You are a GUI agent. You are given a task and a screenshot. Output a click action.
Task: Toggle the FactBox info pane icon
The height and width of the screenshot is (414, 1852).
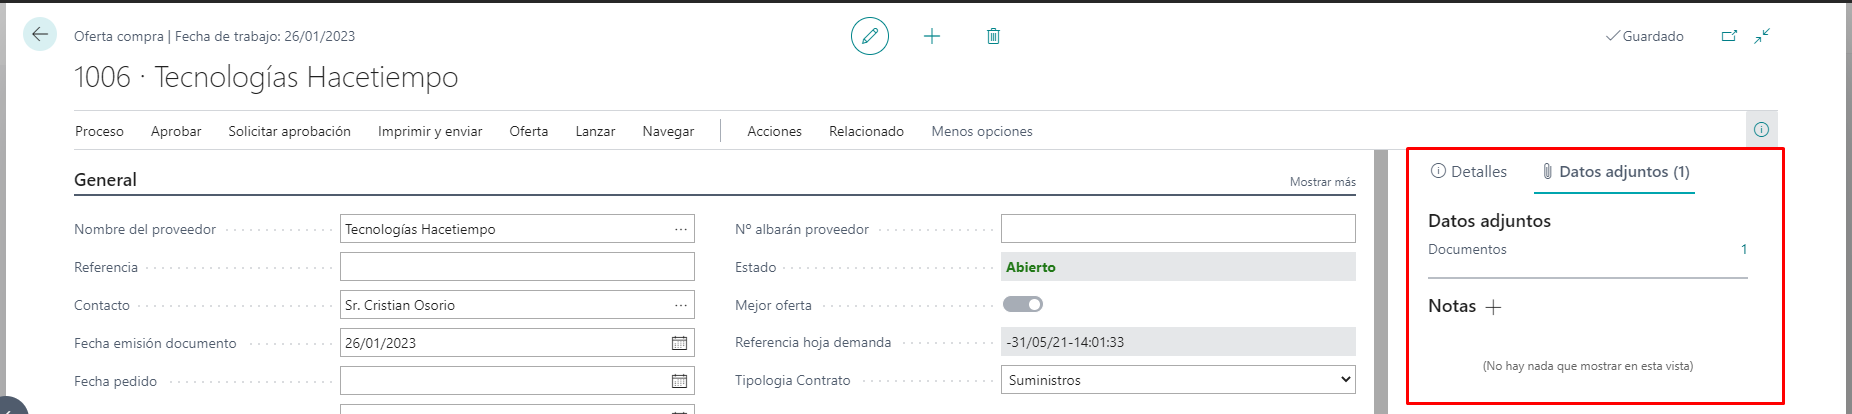(x=1761, y=130)
